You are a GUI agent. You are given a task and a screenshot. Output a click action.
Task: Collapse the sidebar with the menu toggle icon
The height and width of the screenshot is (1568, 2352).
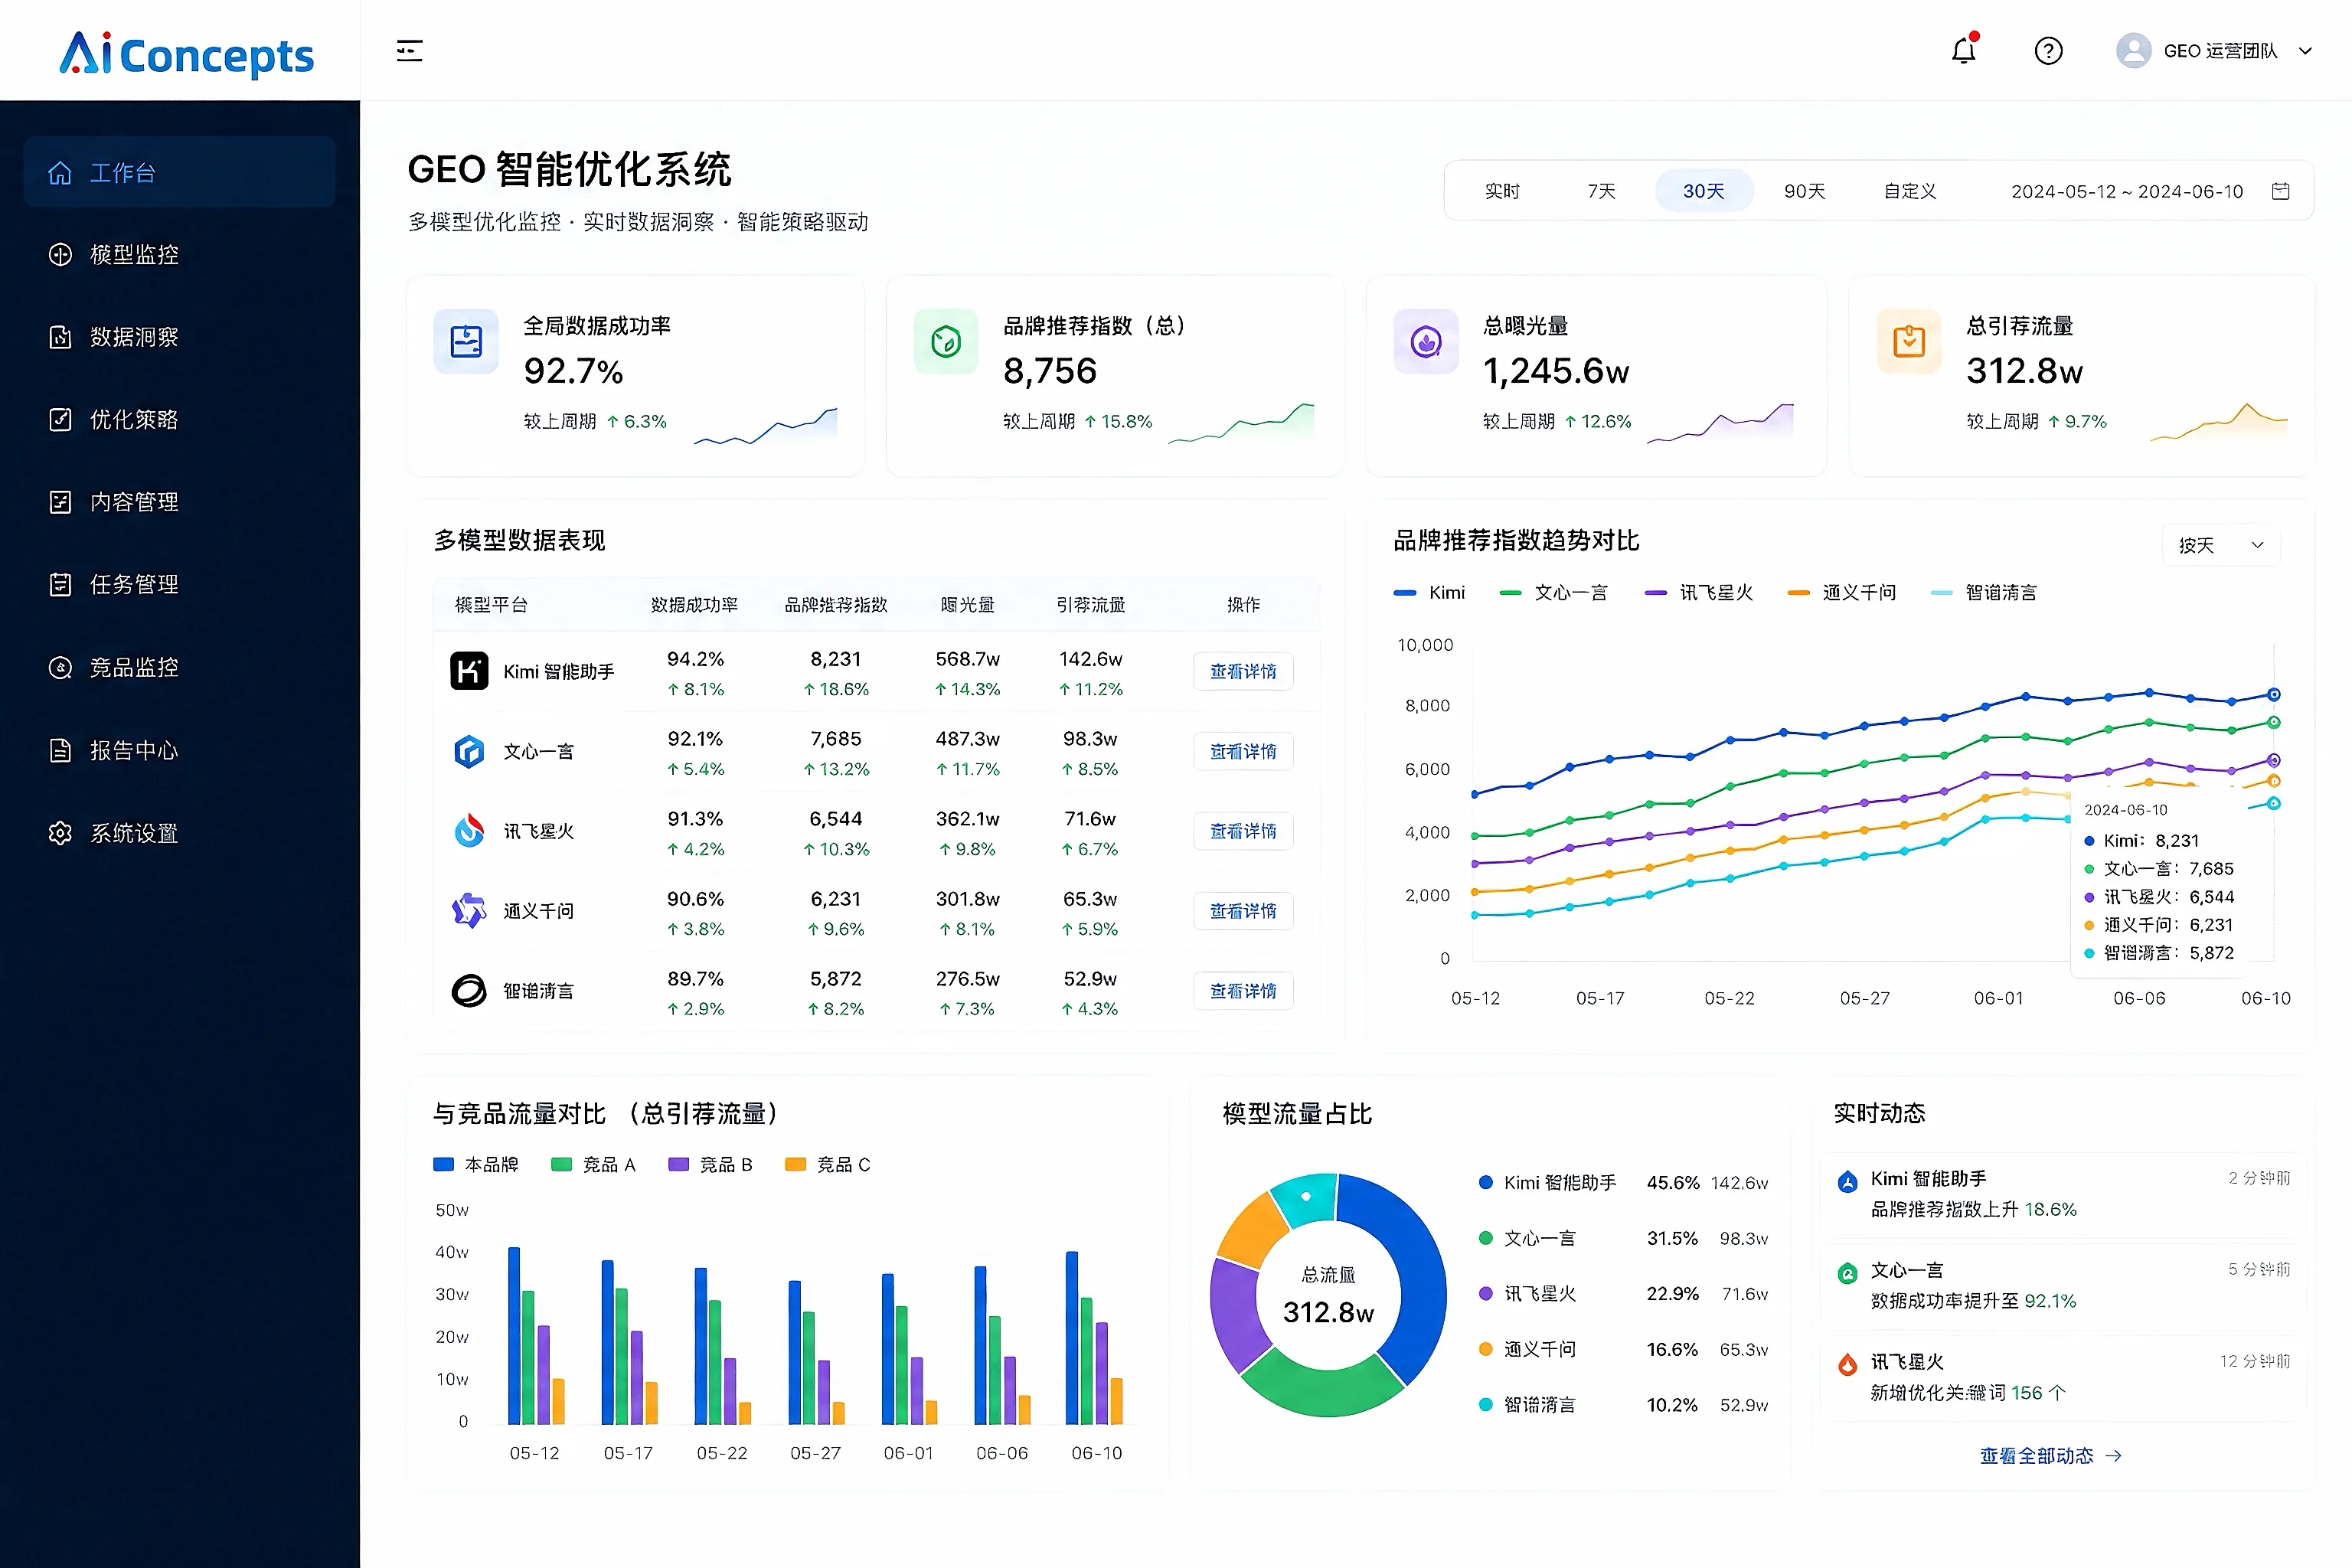point(409,51)
